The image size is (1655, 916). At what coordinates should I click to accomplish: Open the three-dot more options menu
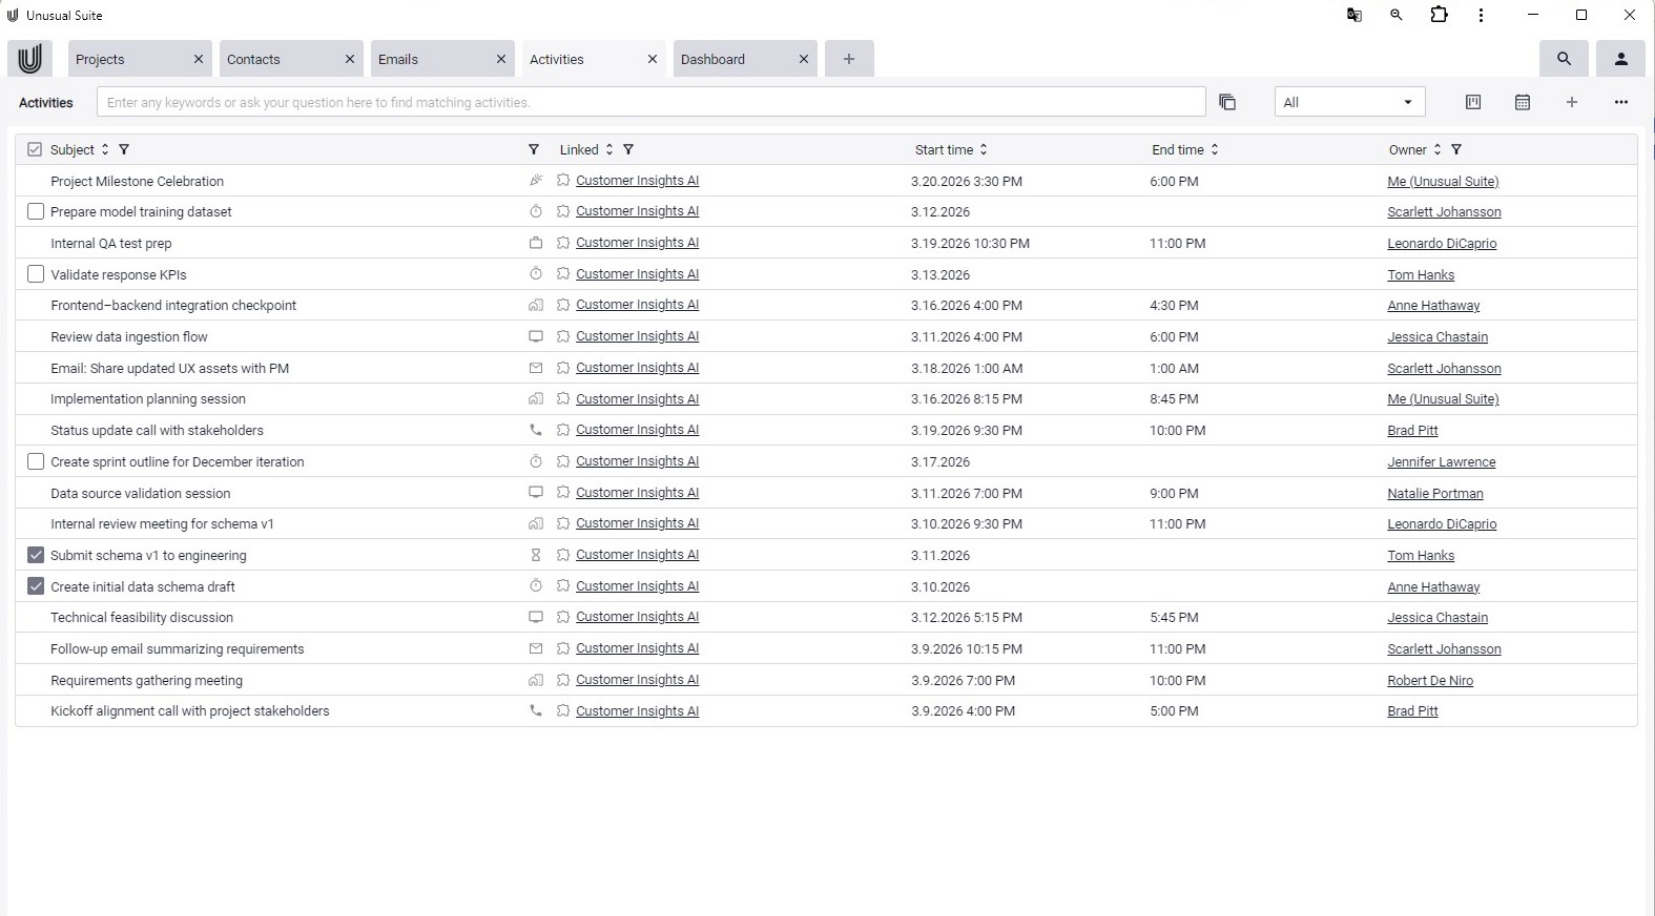pos(1620,102)
